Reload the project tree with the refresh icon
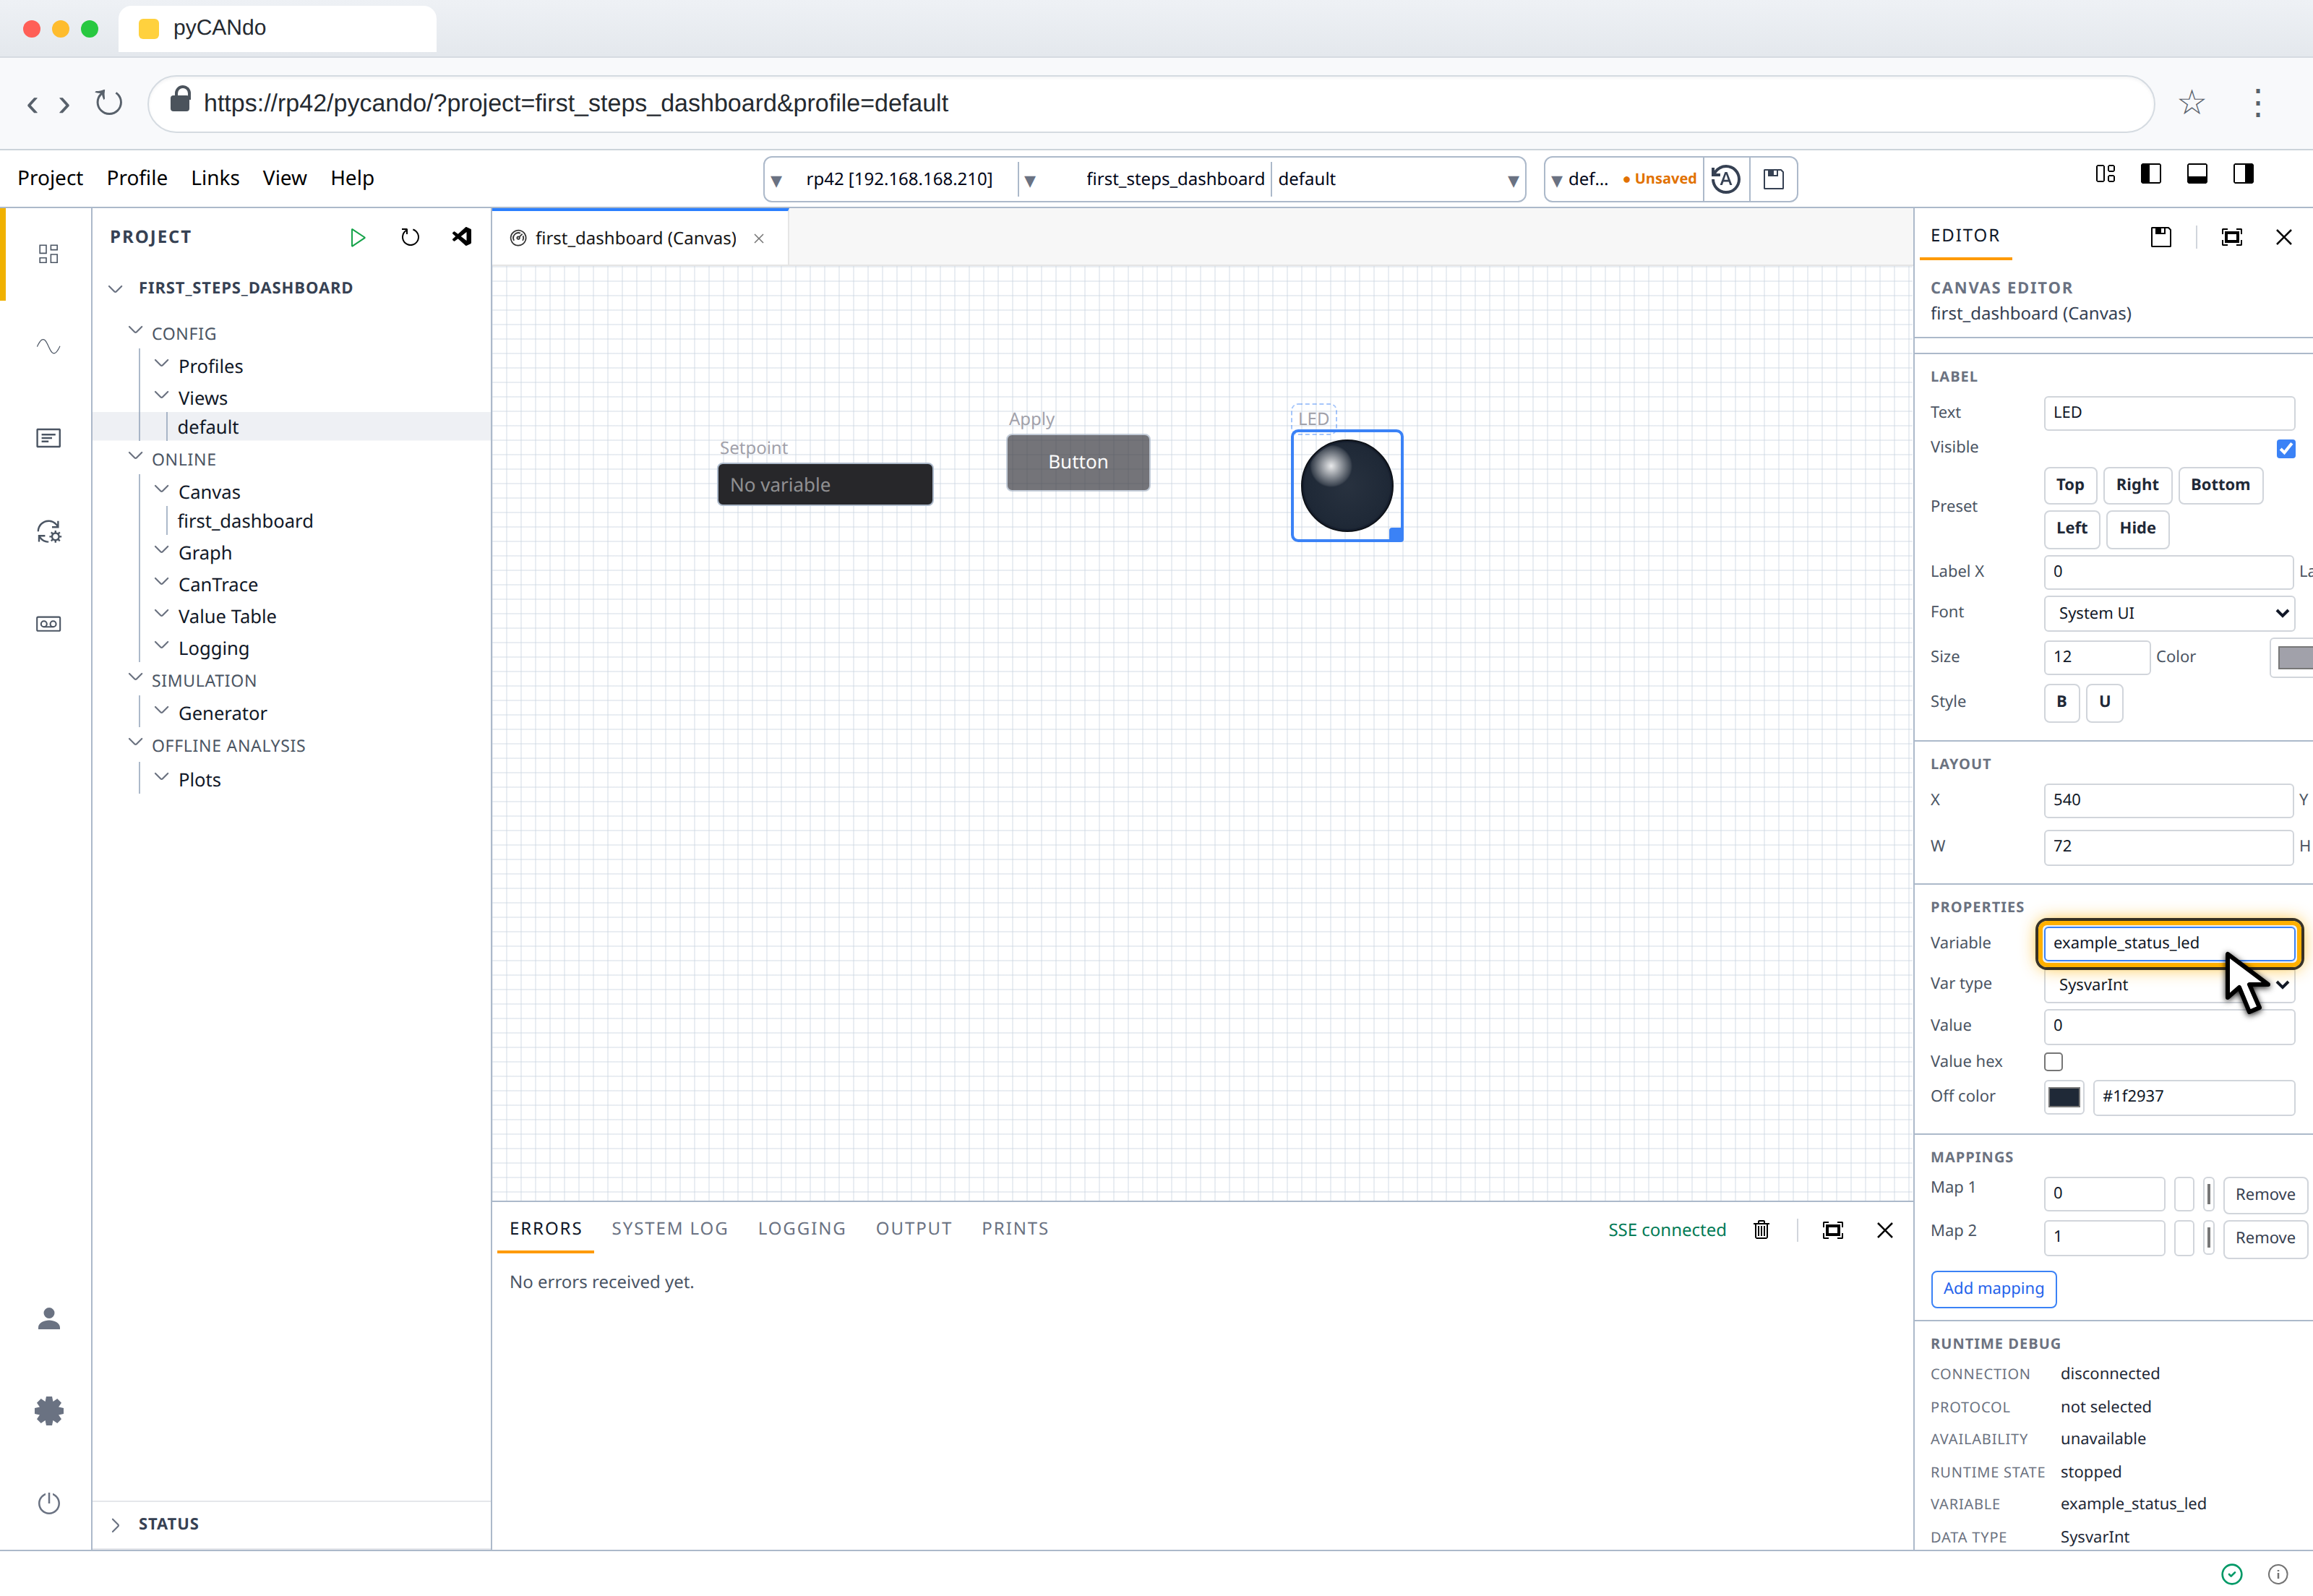This screenshot has height=1596, width=2313. pos(410,237)
